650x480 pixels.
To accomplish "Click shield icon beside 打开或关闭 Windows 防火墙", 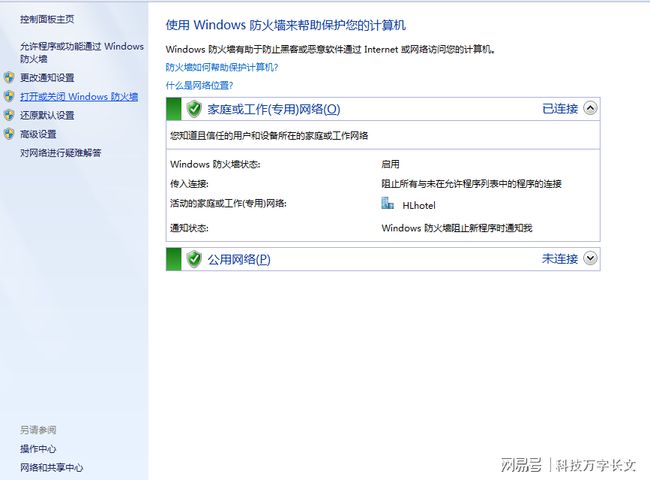I will point(9,96).
